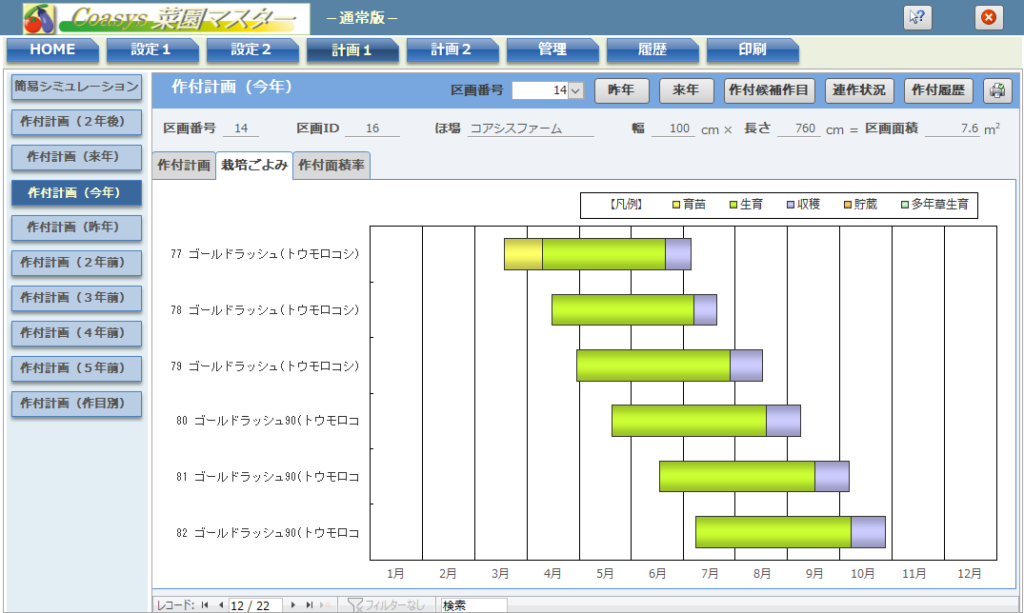1024x613 pixels.
Task: Open 作付計画（来年） in sidebar
Action: (76, 157)
